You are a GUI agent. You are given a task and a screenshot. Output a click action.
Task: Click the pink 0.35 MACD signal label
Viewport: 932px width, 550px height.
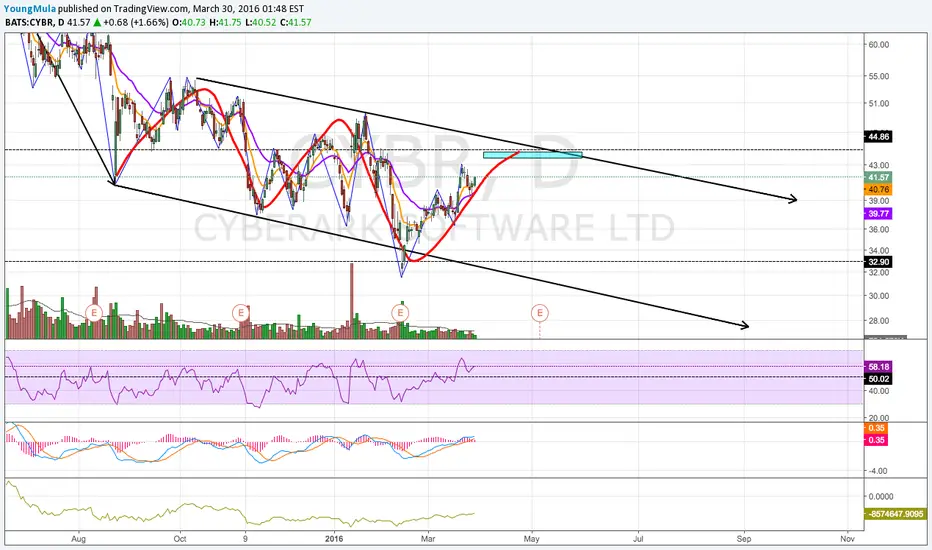click(x=876, y=440)
